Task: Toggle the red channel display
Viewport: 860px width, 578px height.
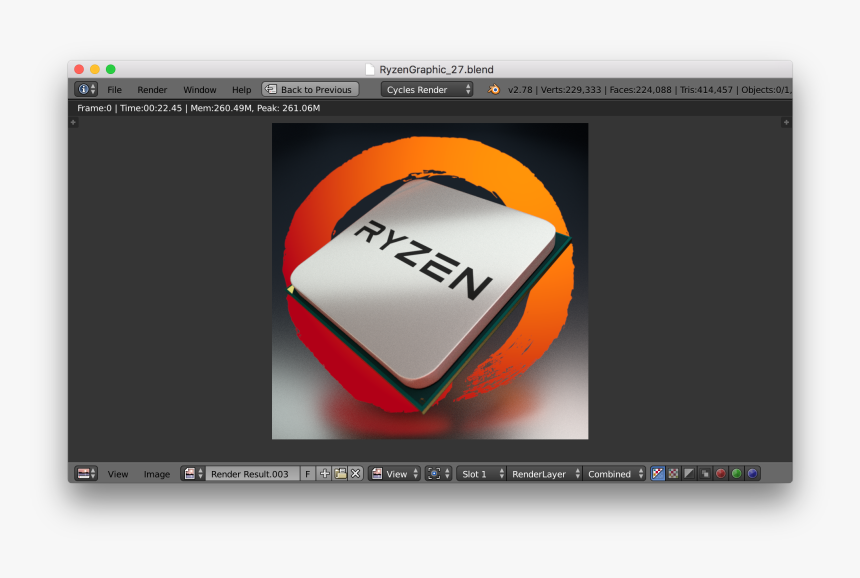Action: 719,473
